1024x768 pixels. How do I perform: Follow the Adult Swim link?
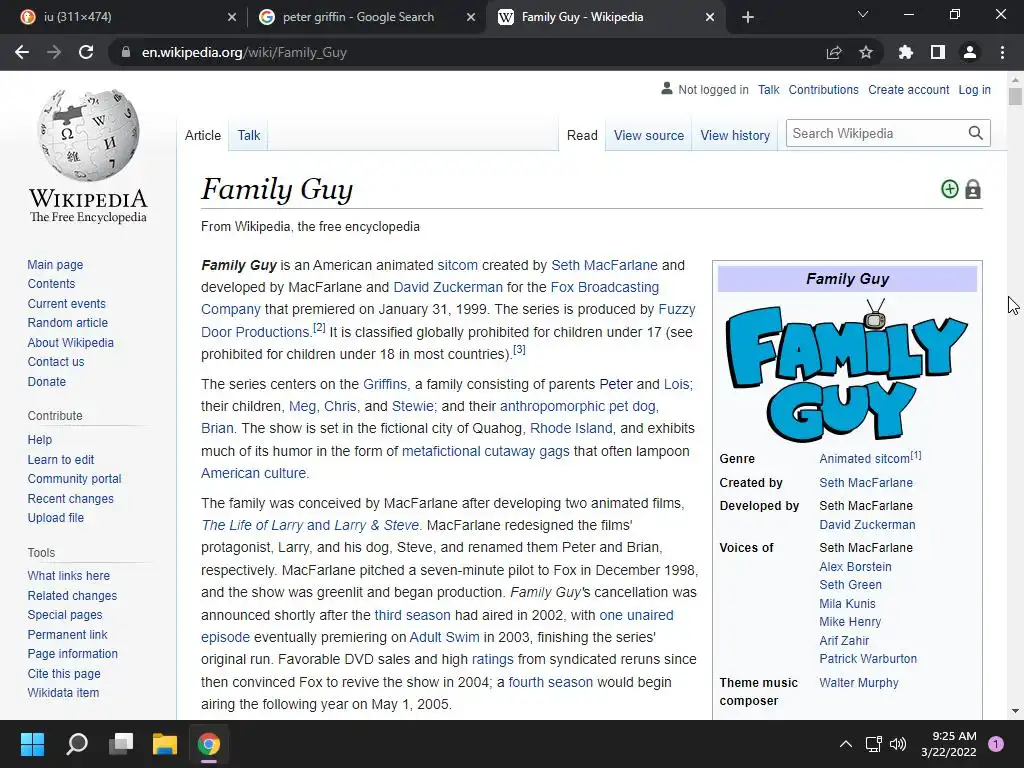pyautogui.click(x=444, y=637)
